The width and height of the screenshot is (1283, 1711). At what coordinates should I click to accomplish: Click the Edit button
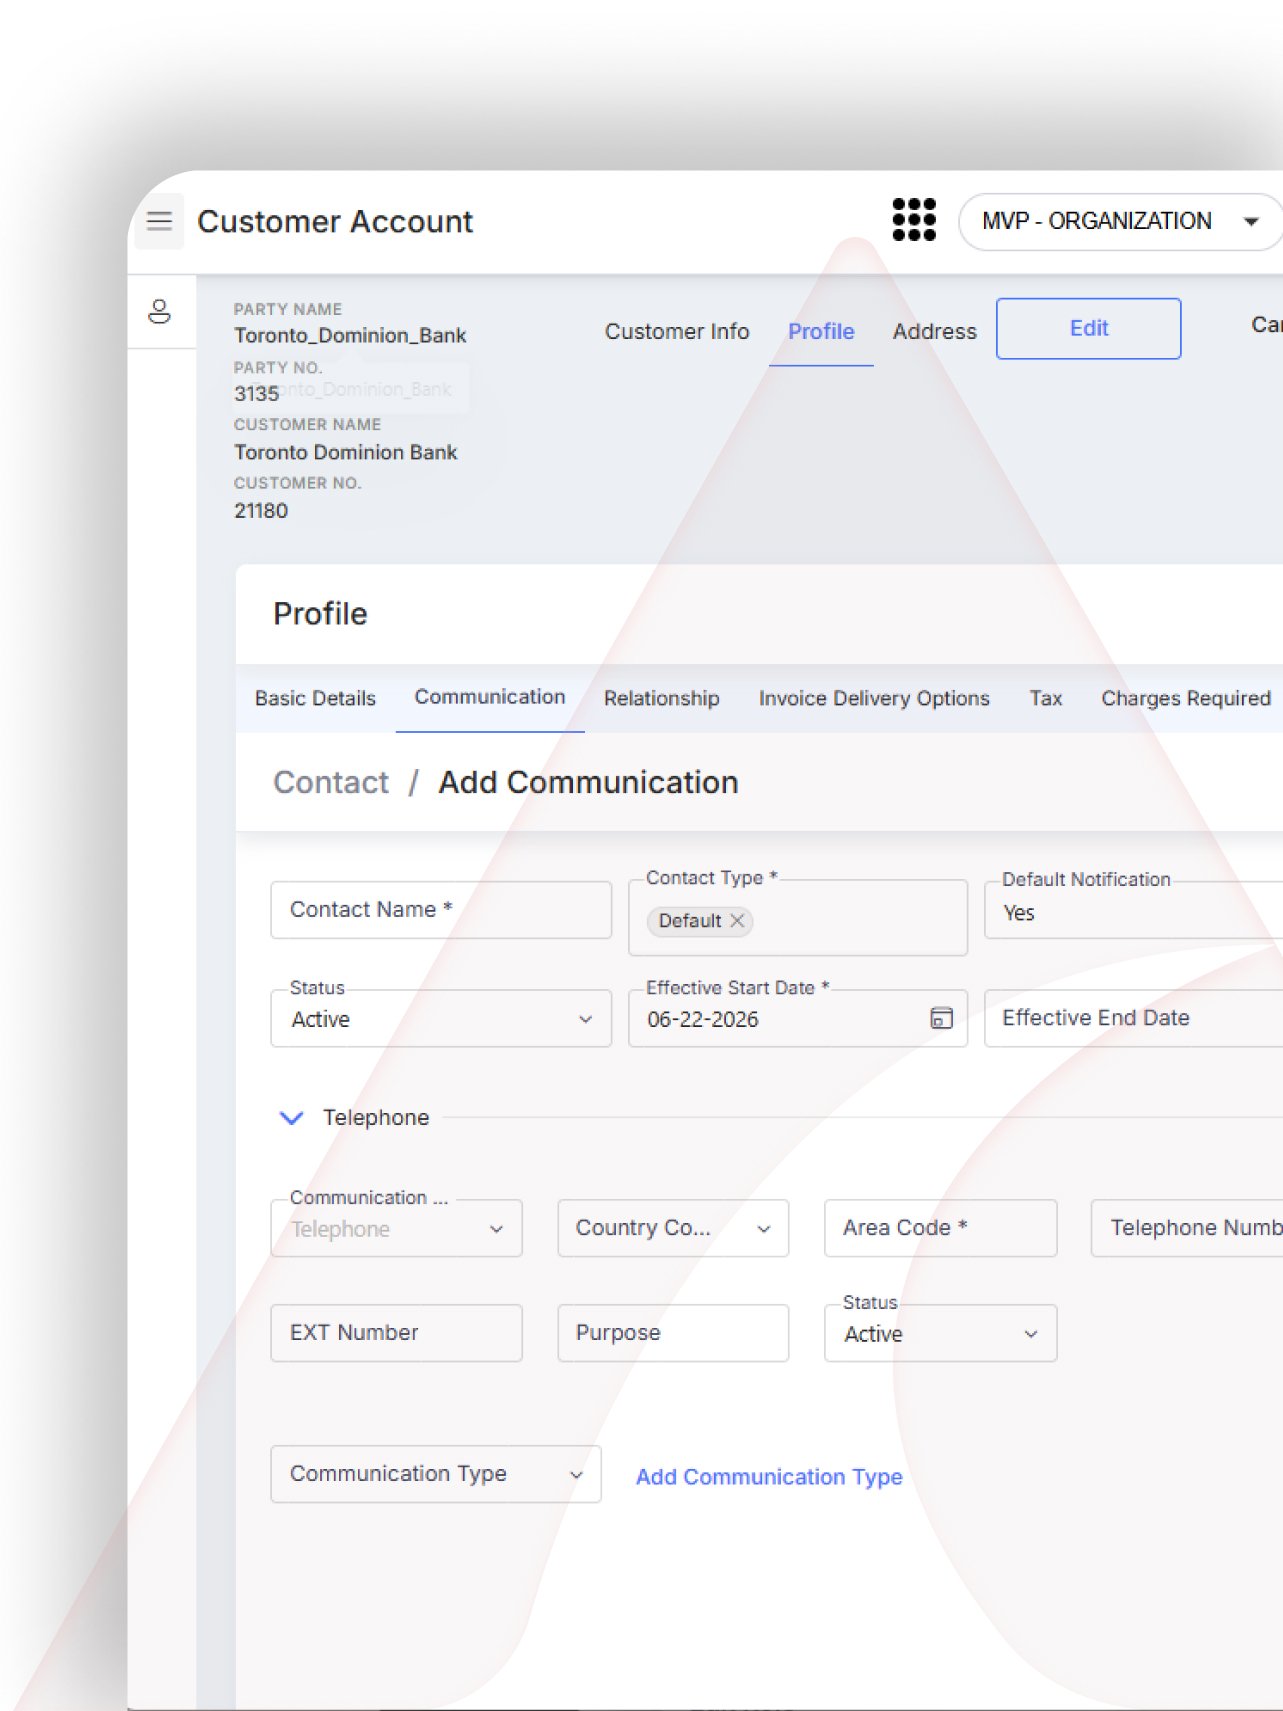pyautogui.click(x=1088, y=328)
